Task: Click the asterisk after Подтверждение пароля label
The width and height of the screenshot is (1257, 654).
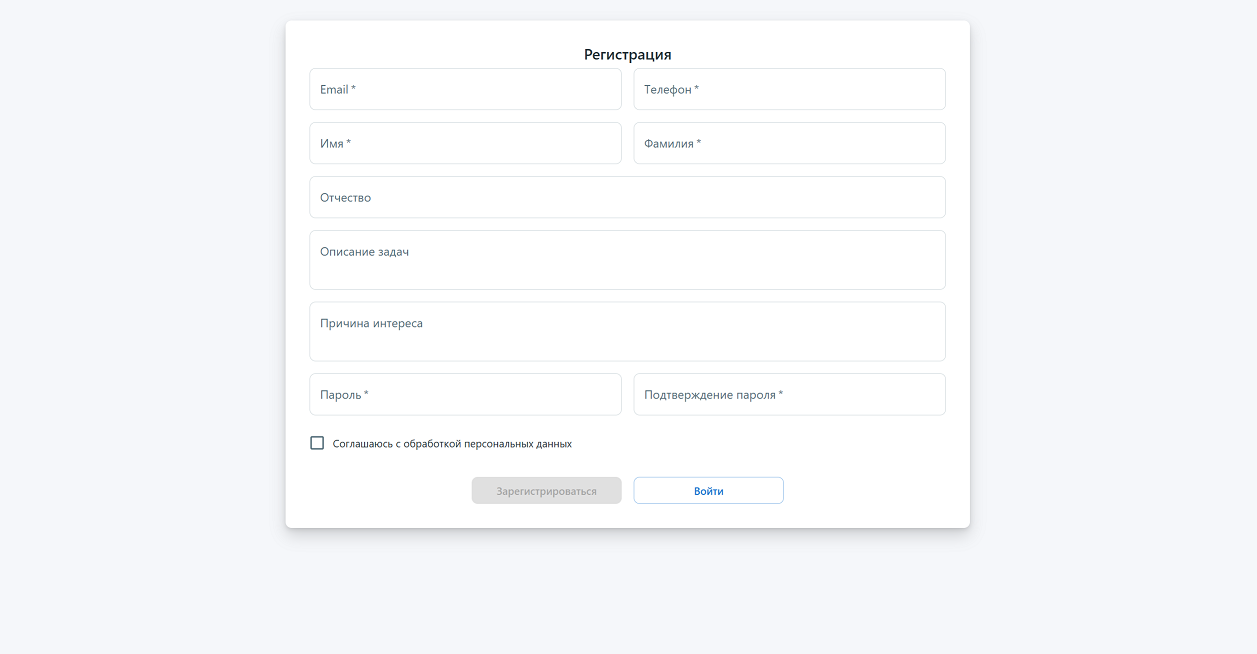Action: (x=781, y=394)
